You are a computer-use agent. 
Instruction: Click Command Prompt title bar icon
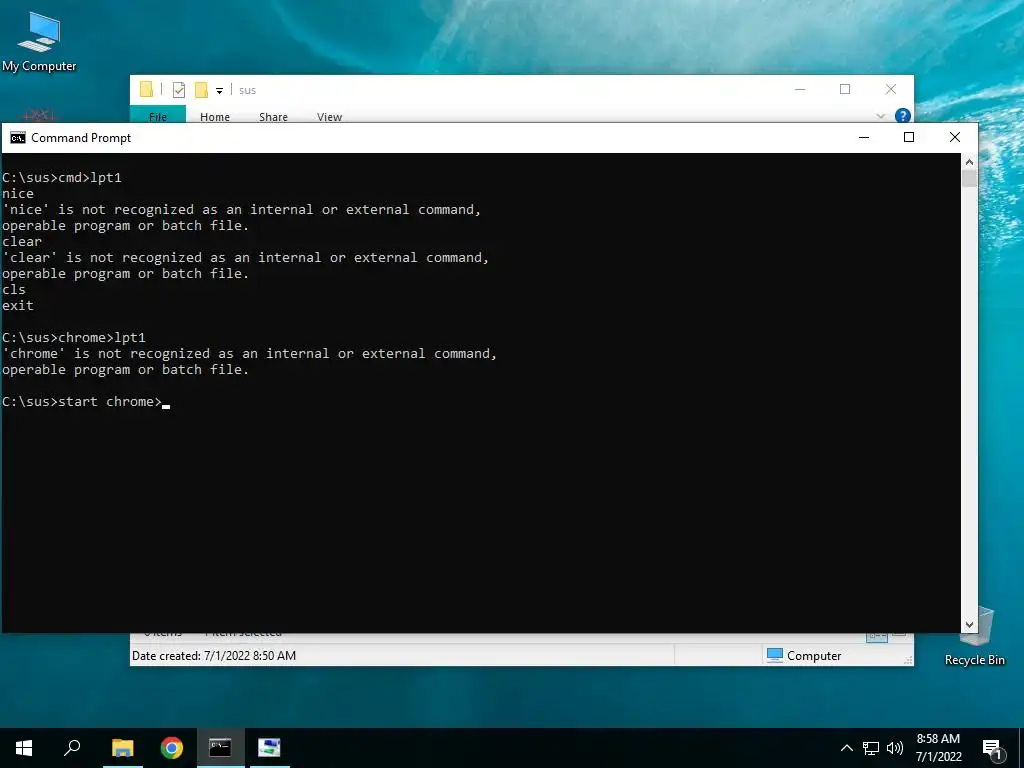(x=18, y=138)
